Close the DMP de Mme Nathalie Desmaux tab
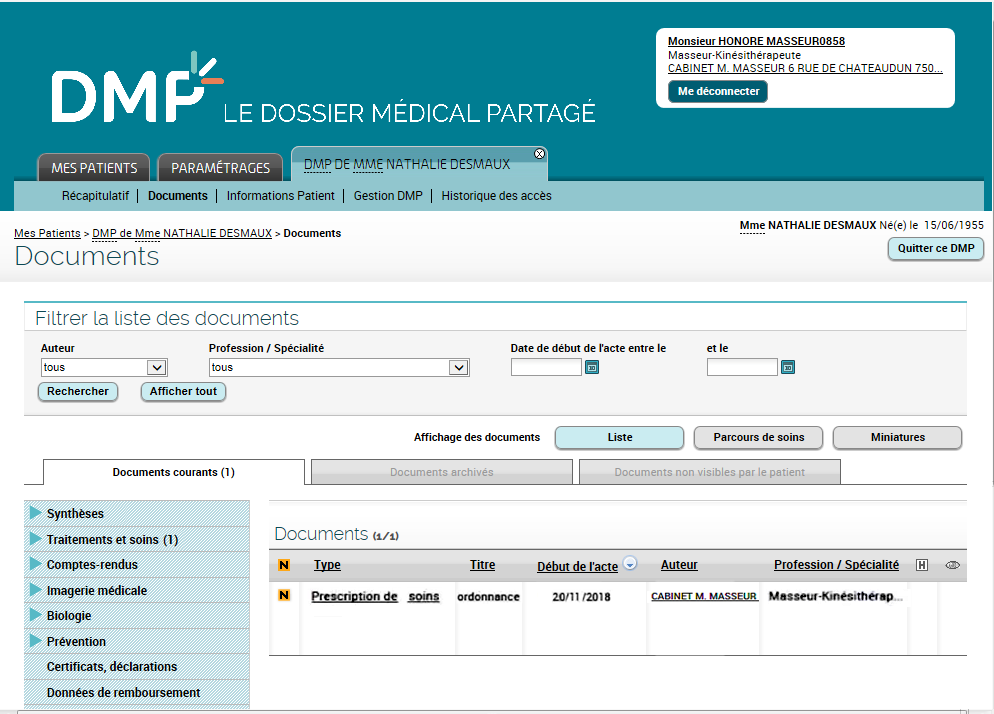This screenshot has width=994, height=714. coord(539,153)
